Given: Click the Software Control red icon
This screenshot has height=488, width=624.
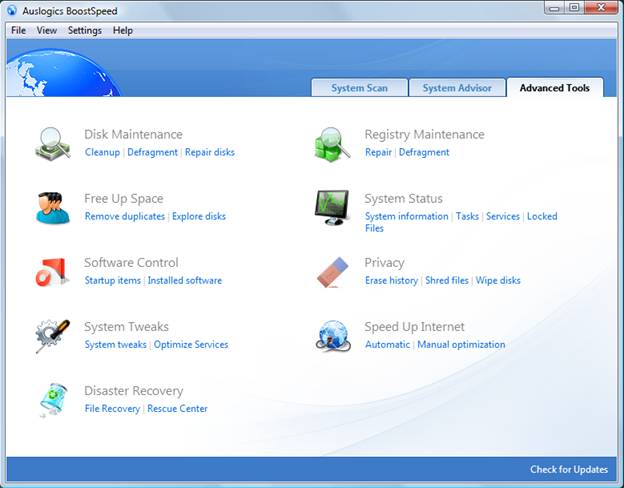Looking at the screenshot, I should (x=52, y=272).
